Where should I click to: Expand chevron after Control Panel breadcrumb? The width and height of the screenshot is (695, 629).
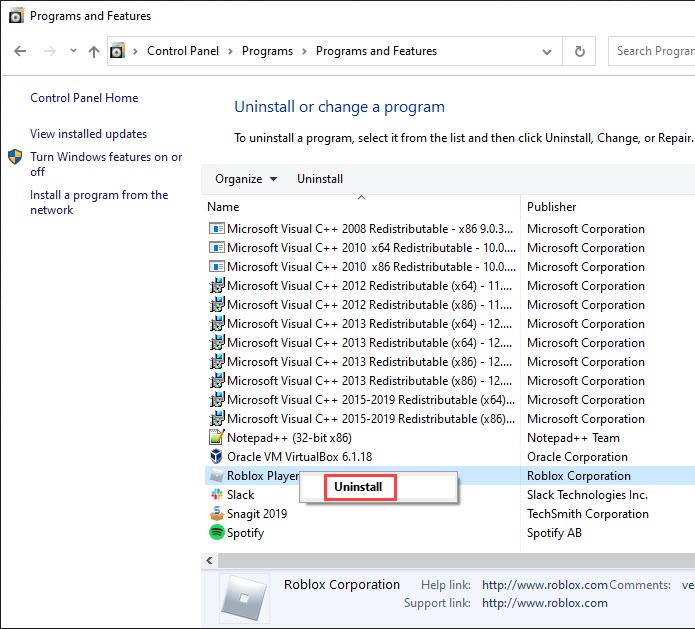pyautogui.click(x=230, y=51)
